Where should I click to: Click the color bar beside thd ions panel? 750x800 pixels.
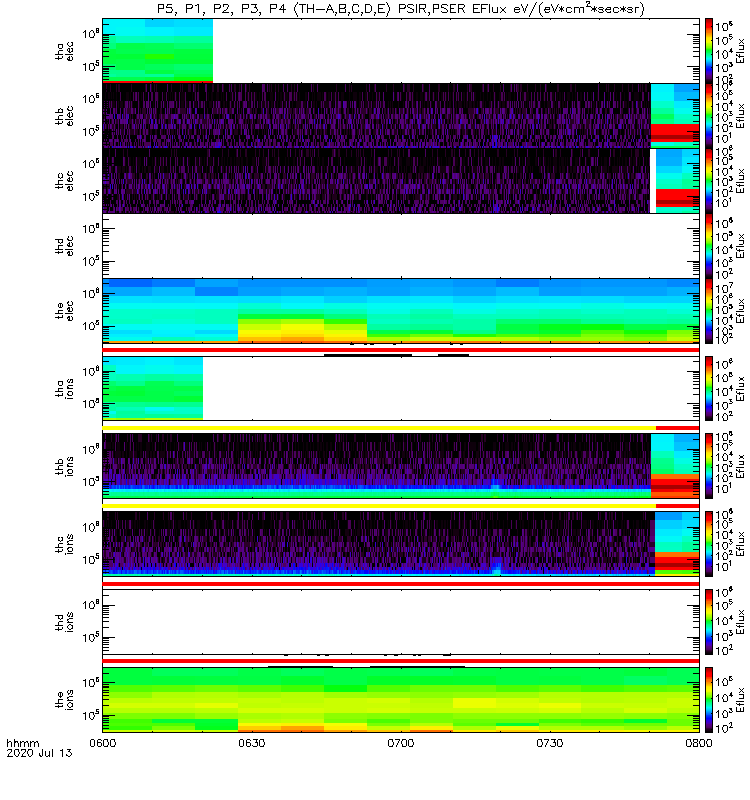pos(709,622)
